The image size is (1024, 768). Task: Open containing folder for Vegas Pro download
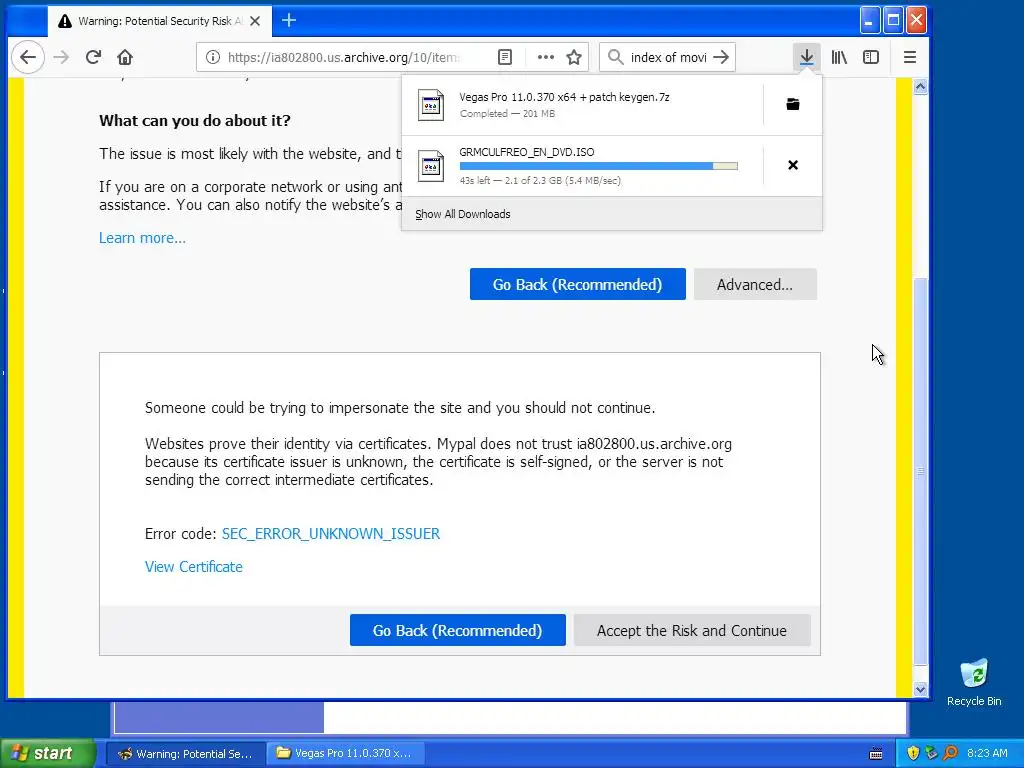[x=793, y=104]
